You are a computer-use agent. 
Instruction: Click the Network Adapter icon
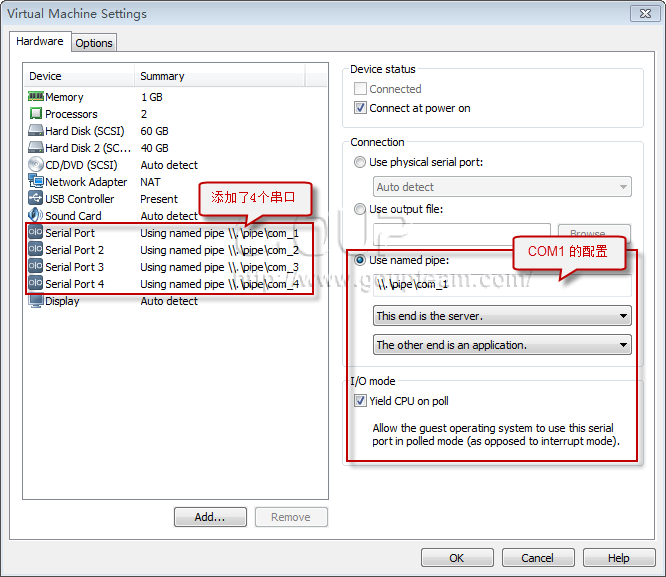click(x=36, y=181)
